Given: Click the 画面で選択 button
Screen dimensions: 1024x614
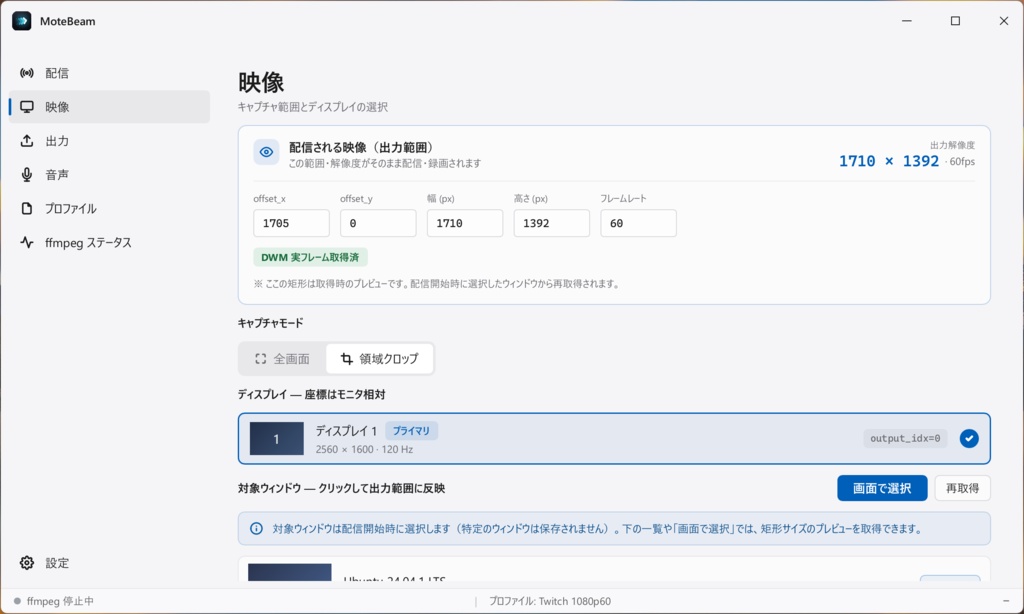Looking at the screenshot, I should [882, 488].
